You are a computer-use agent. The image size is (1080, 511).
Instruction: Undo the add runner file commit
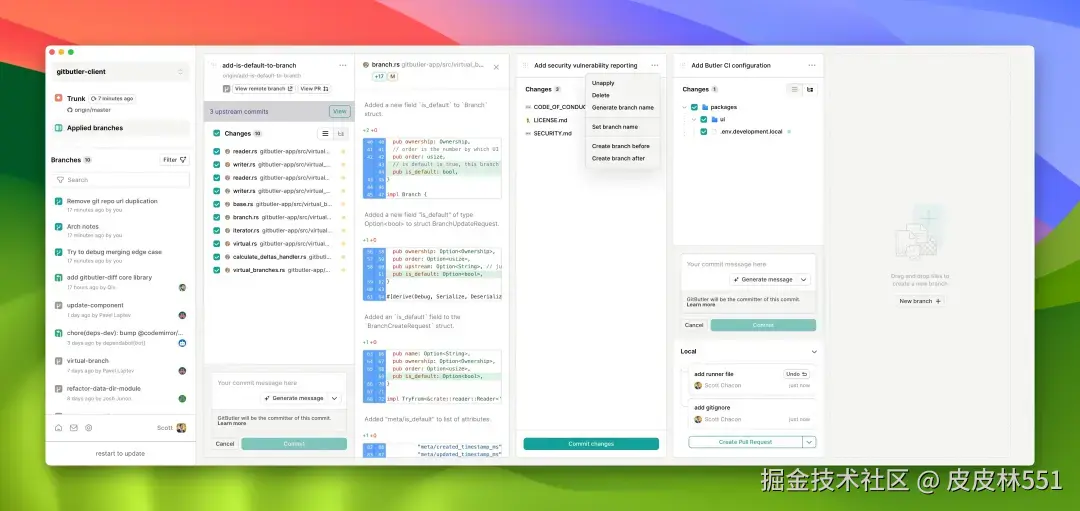click(797, 374)
